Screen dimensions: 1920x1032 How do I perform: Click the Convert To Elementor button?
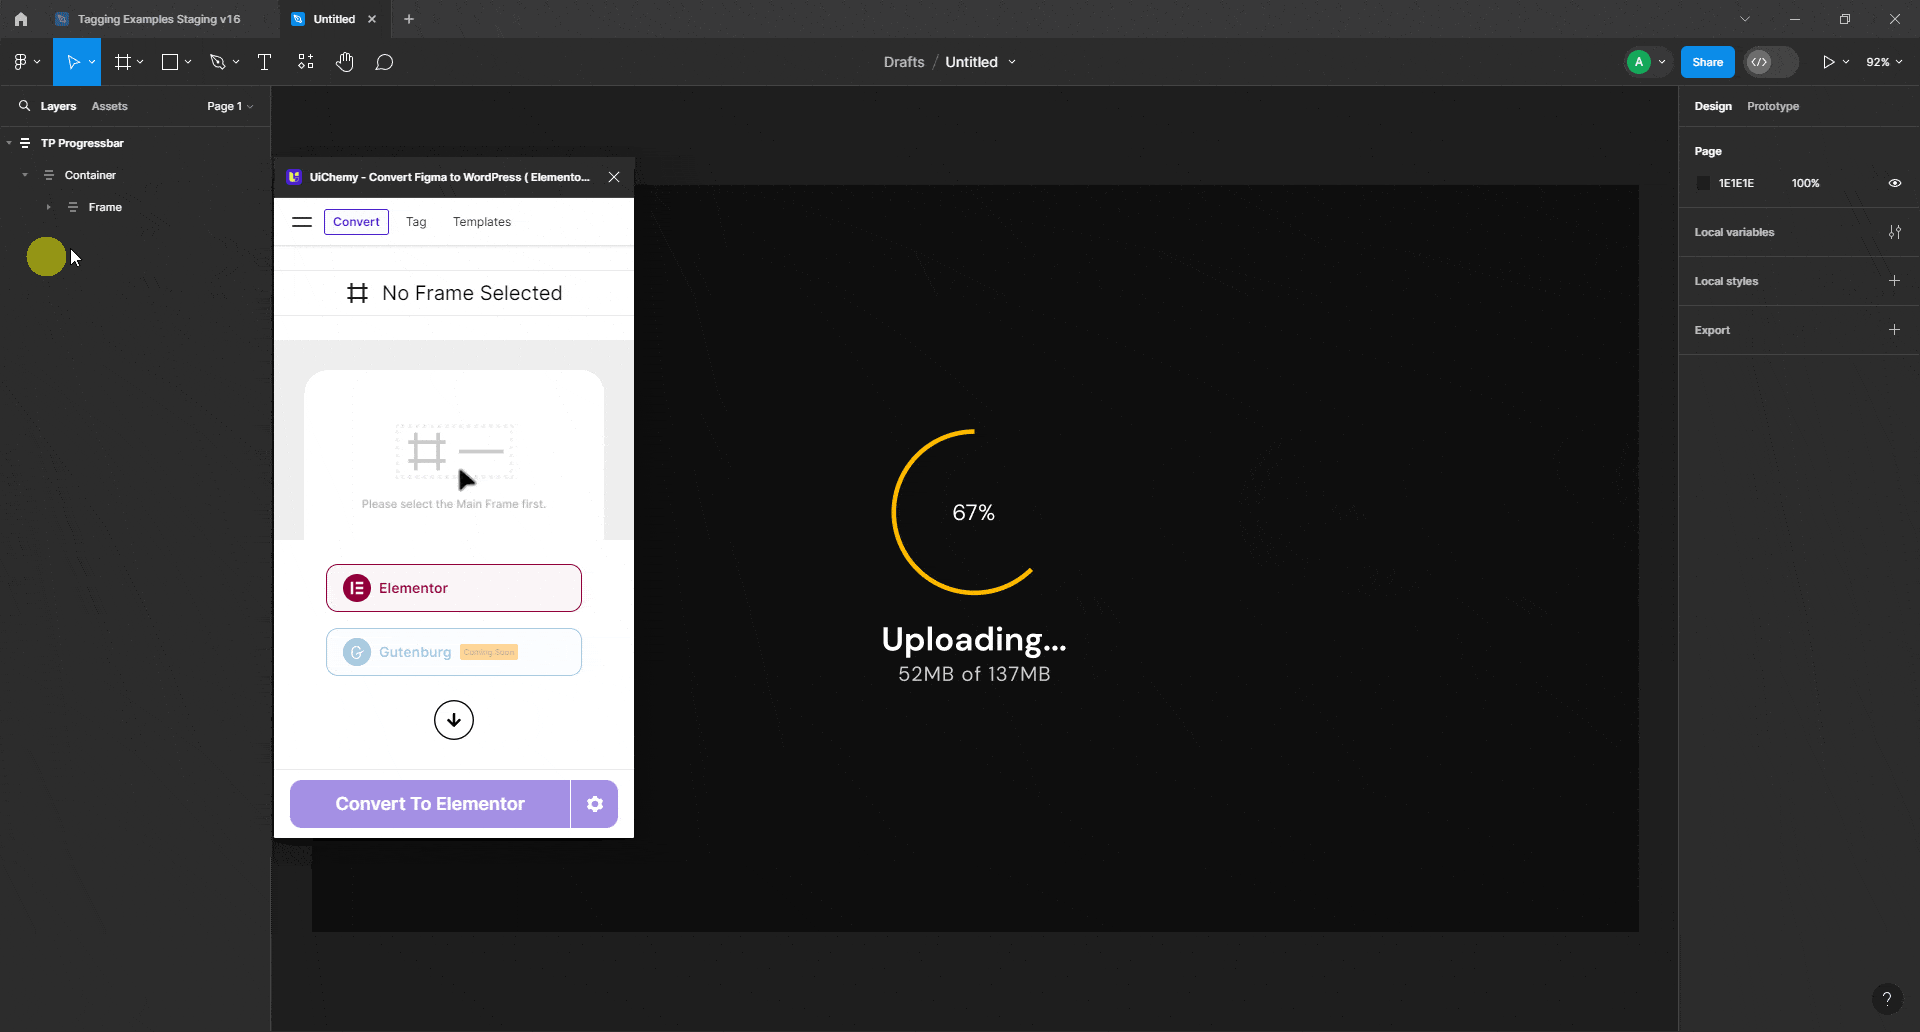429,803
